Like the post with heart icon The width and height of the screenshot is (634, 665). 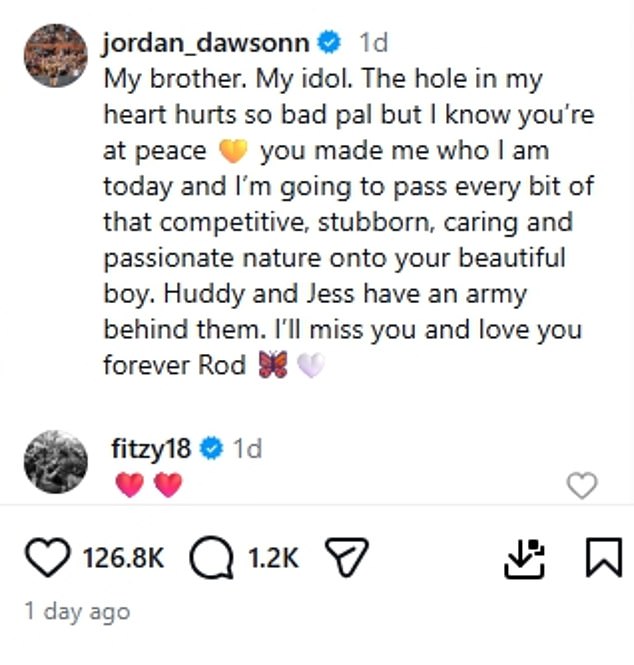pyautogui.click(x=47, y=557)
